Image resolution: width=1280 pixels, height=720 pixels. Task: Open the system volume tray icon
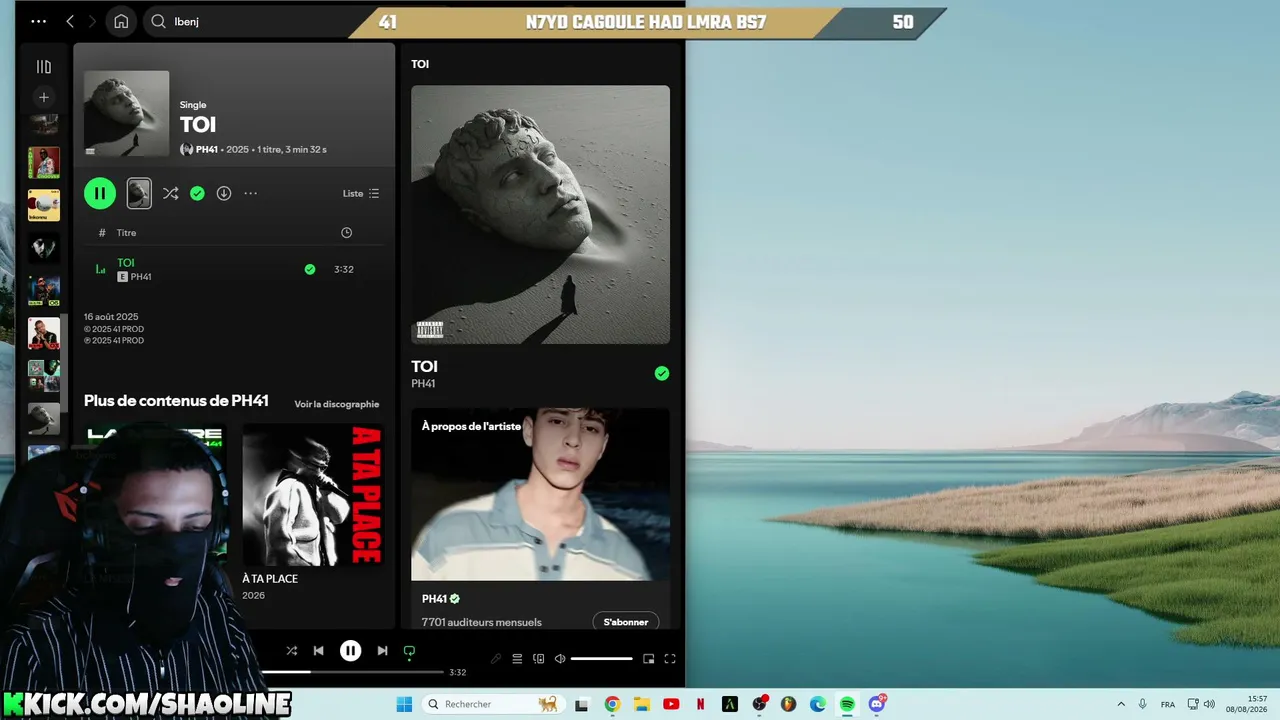pyautogui.click(x=1209, y=704)
